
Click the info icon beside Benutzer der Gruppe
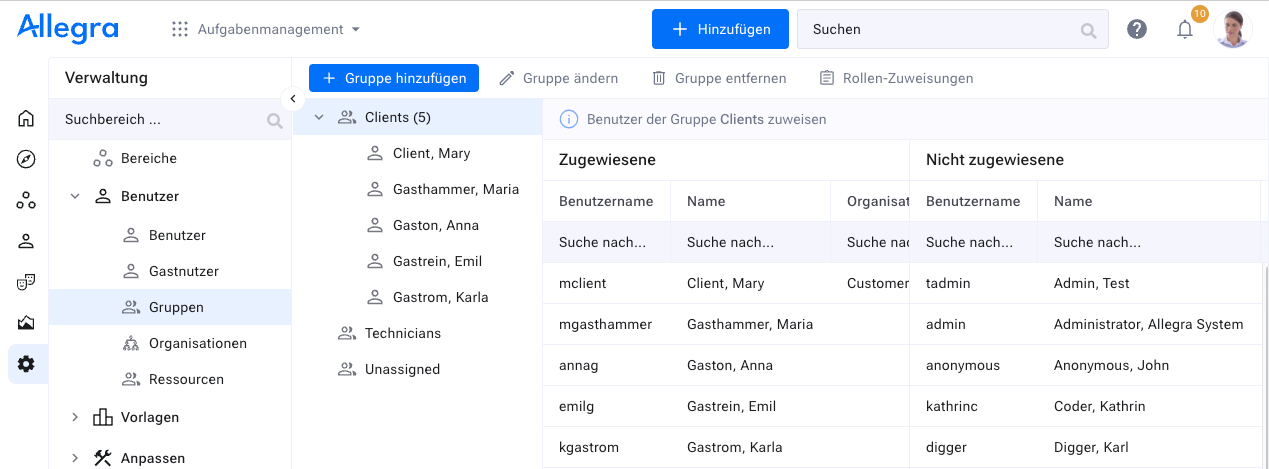569,119
